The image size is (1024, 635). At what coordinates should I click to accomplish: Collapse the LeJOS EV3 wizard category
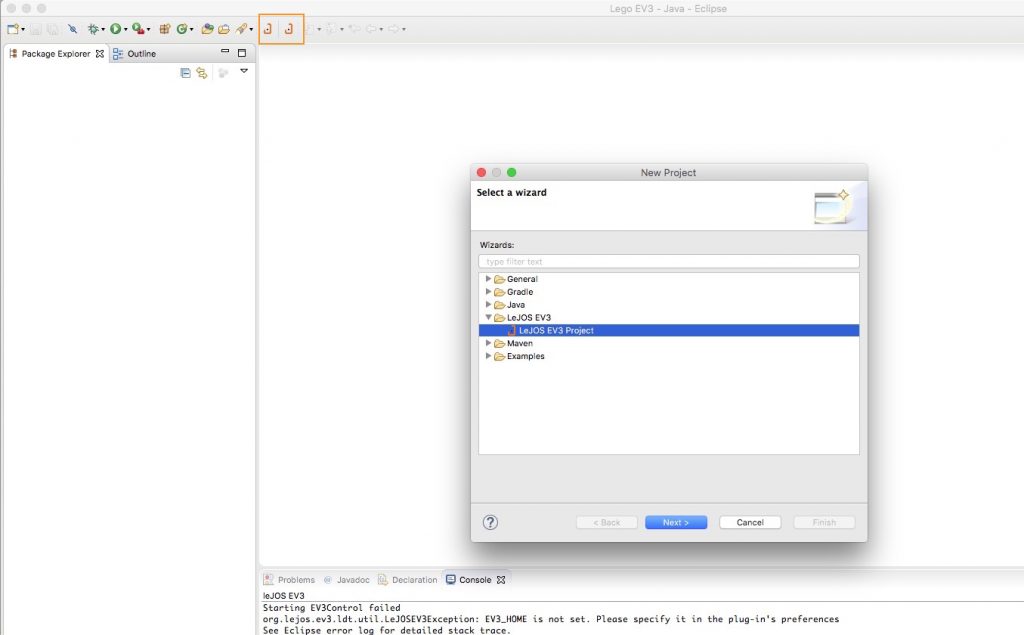[489, 317]
